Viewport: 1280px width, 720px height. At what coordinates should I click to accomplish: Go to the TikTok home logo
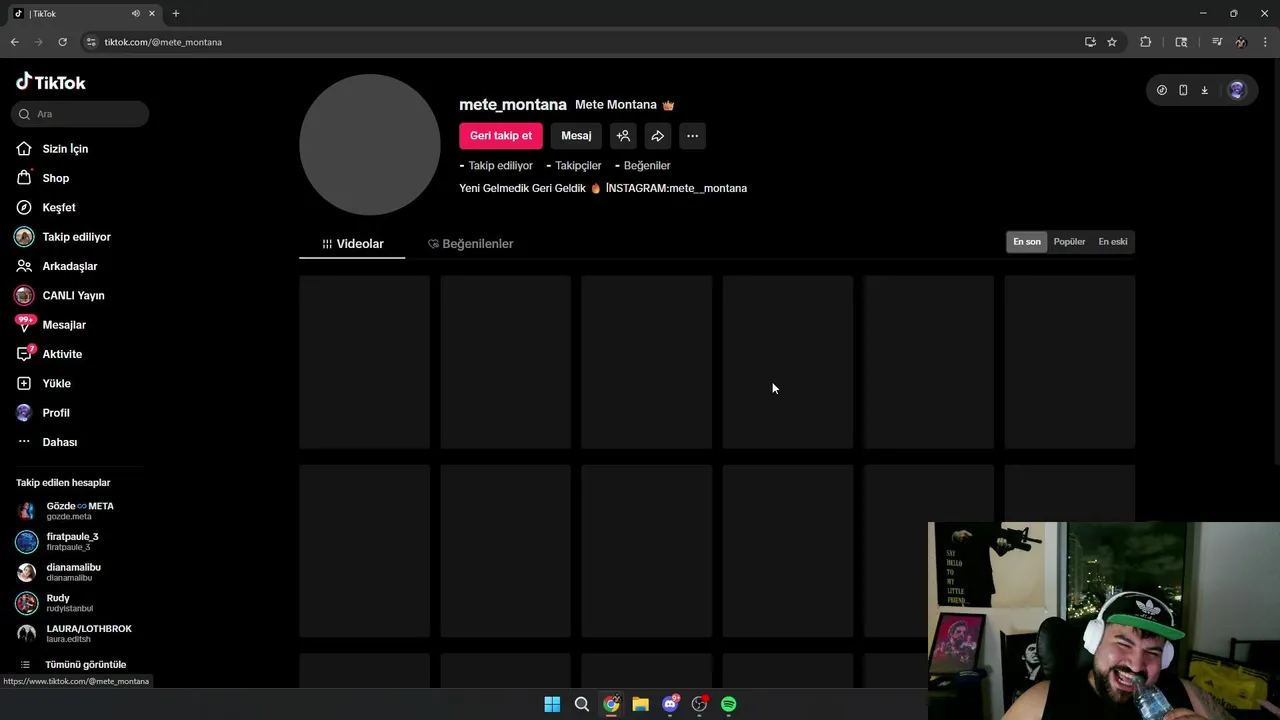click(x=51, y=82)
